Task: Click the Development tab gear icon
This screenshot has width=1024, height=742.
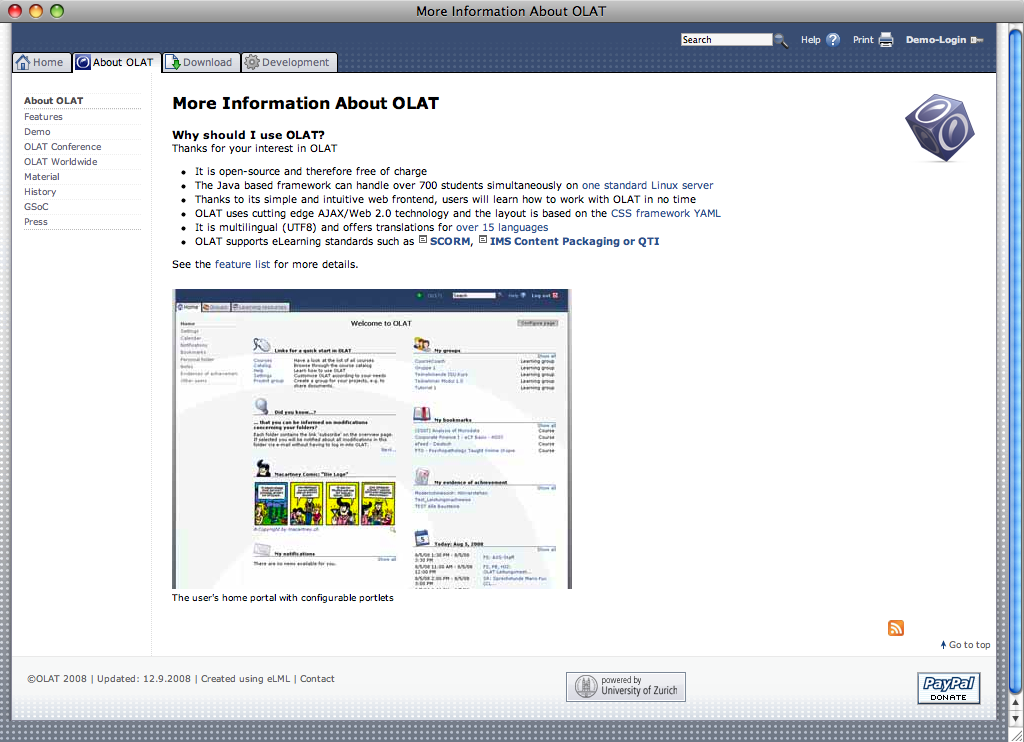Action: (x=251, y=62)
